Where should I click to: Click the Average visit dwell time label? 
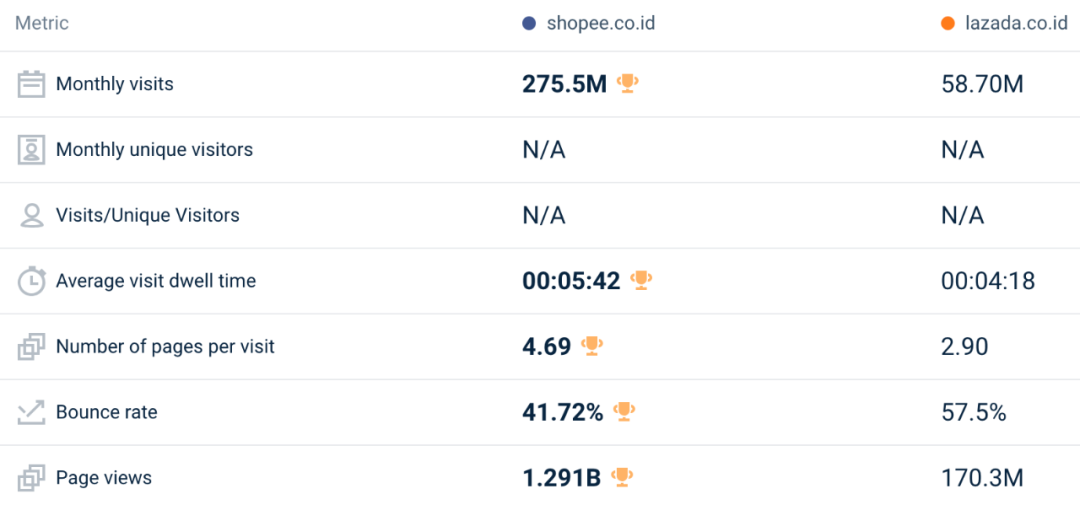click(156, 281)
